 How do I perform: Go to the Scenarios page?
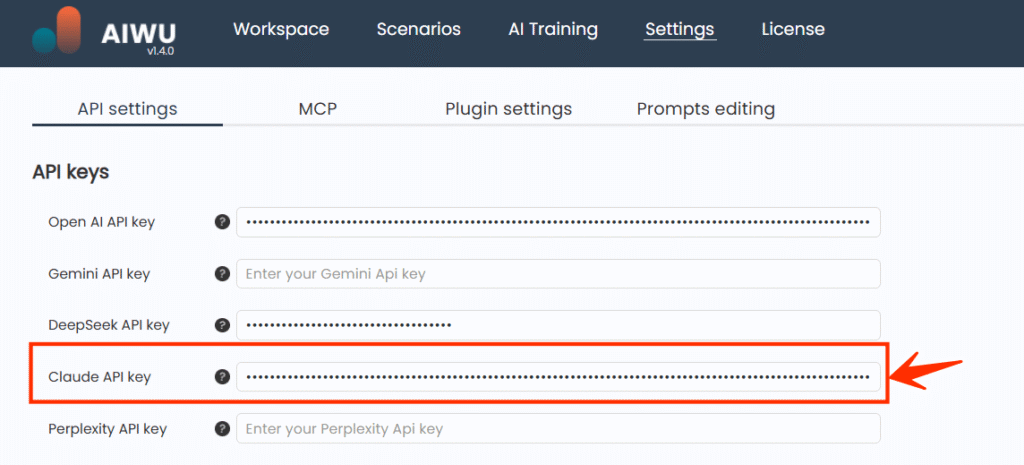[418, 29]
